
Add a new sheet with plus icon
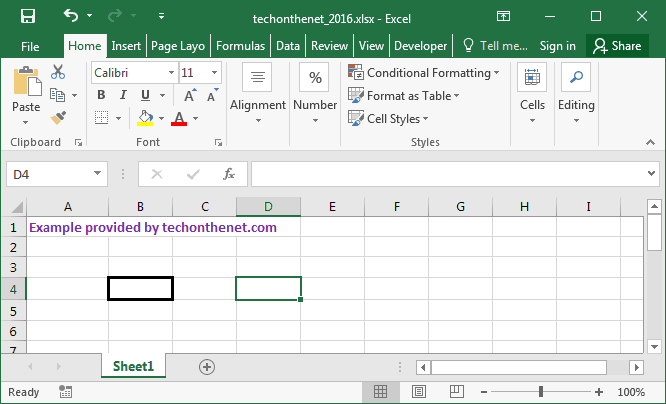207,367
